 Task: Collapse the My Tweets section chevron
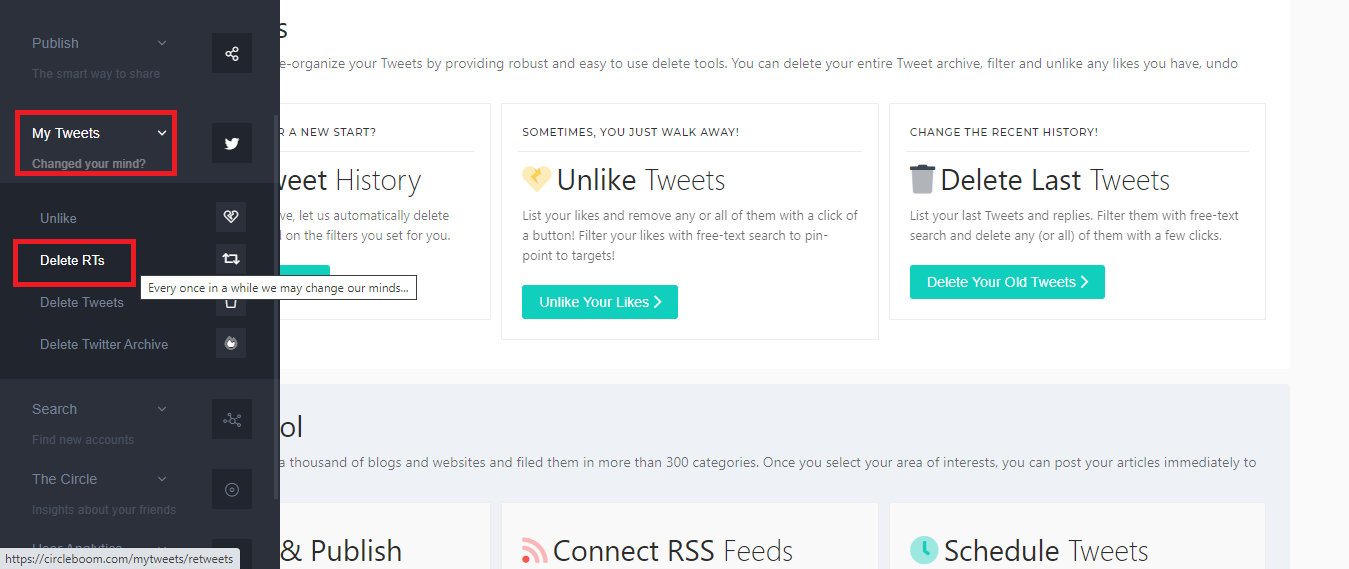[x=162, y=133]
